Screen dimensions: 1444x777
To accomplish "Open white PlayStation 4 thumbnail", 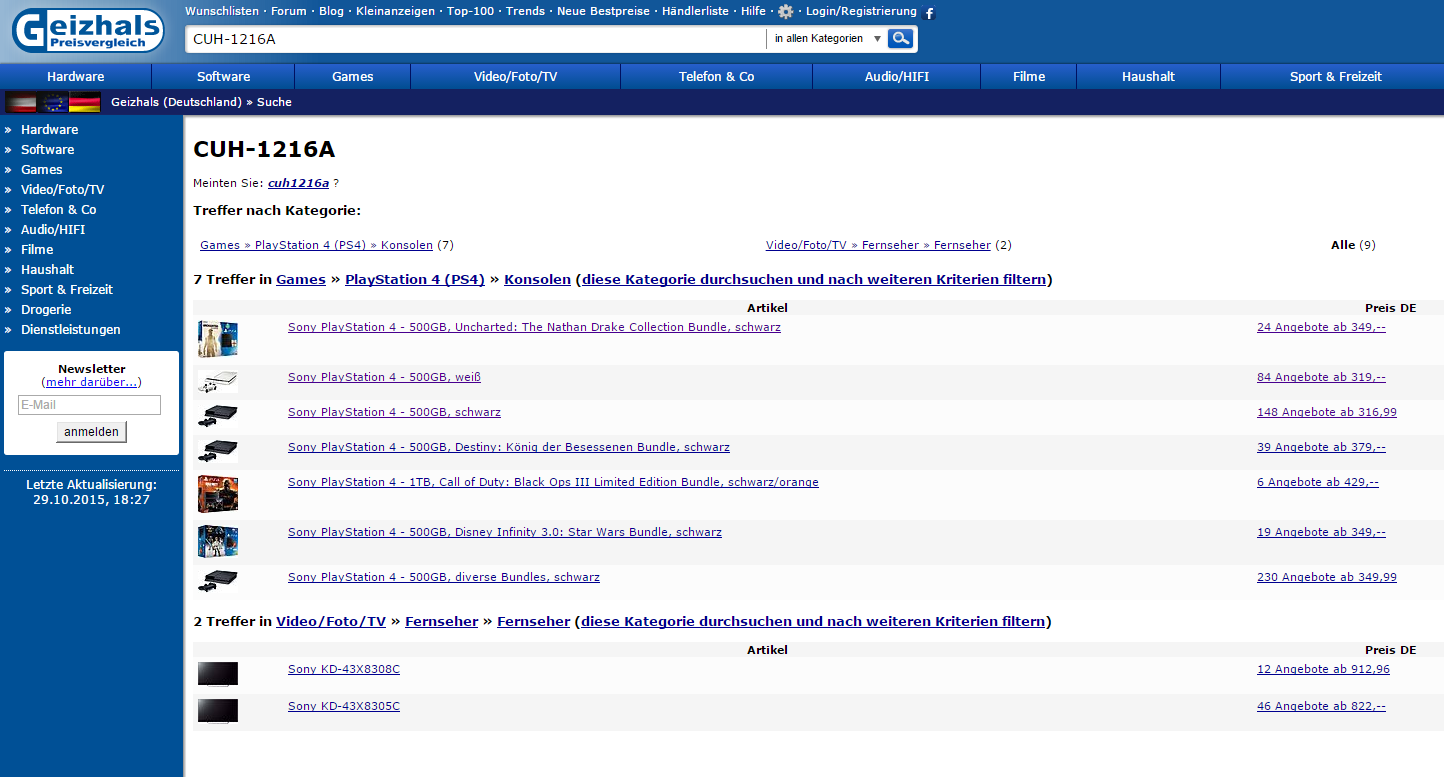I will click(218, 382).
